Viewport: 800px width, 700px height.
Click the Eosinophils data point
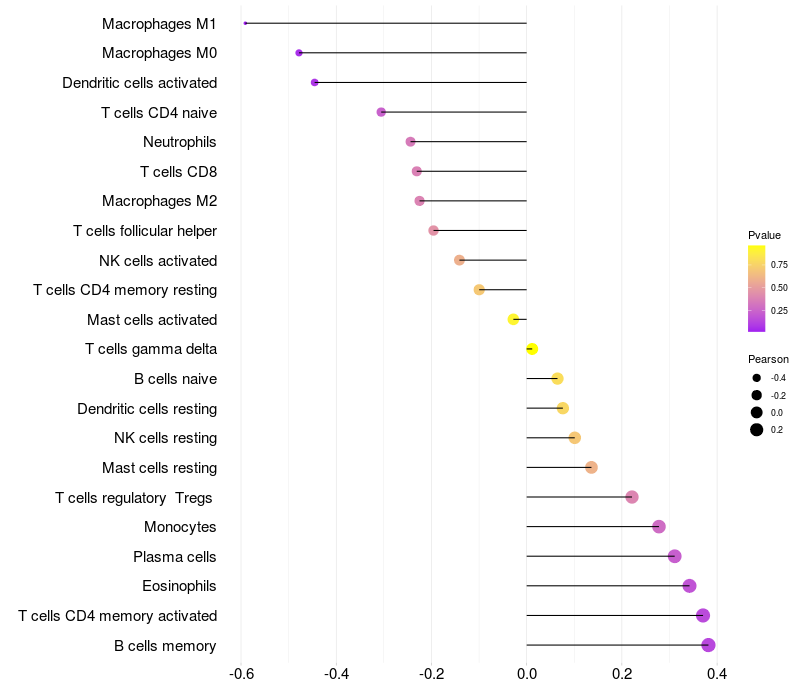tap(689, 586)
